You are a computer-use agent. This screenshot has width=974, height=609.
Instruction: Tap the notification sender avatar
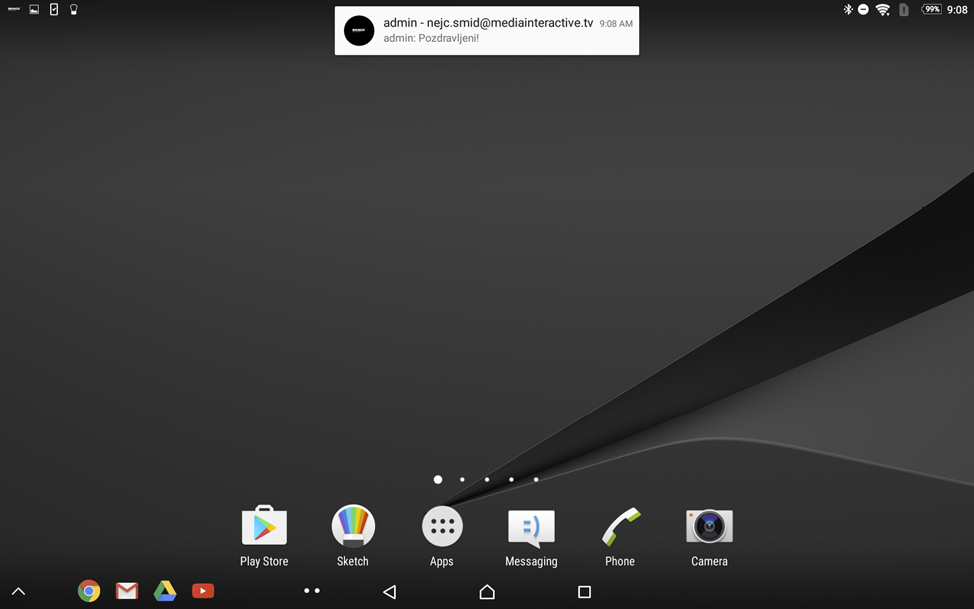[359, 30]
